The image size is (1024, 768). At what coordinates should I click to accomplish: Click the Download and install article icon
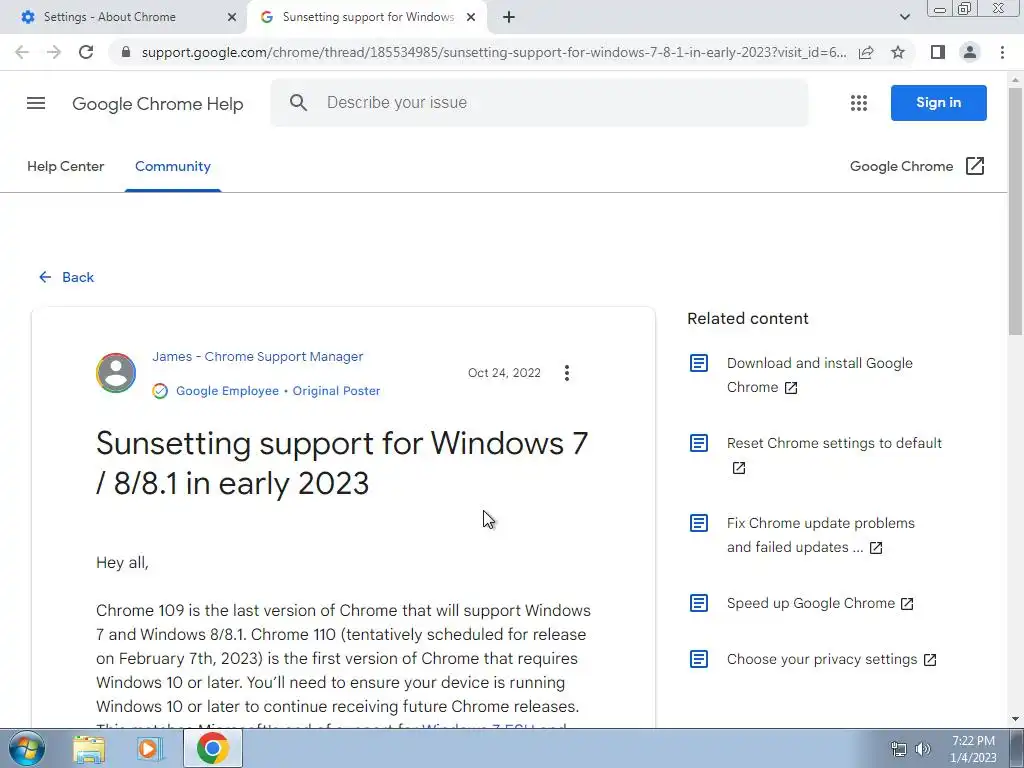(x=699, y=363)
